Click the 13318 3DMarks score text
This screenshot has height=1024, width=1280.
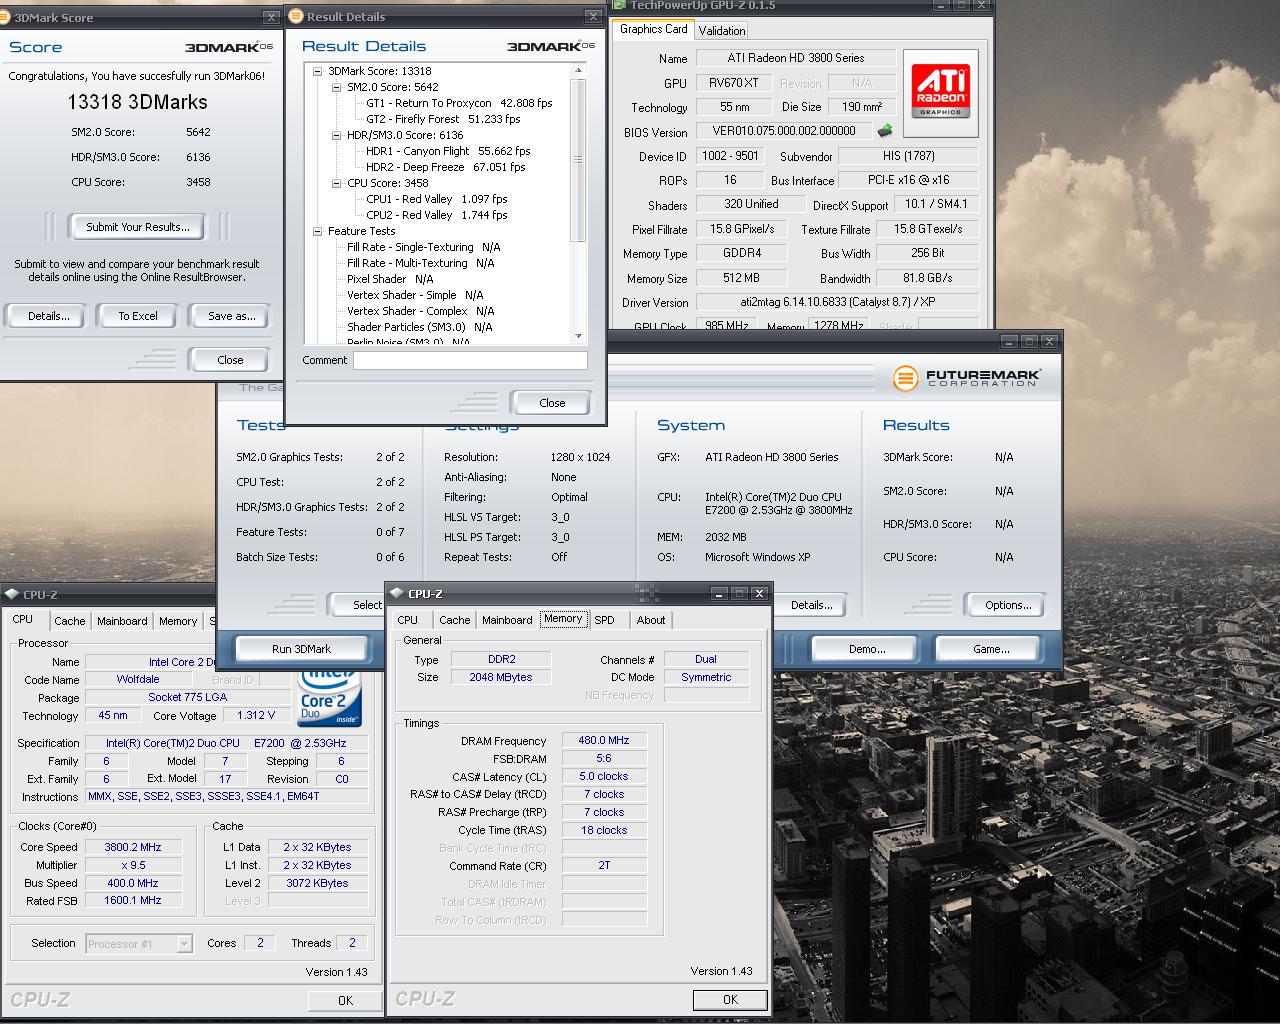tap(137, 102)
